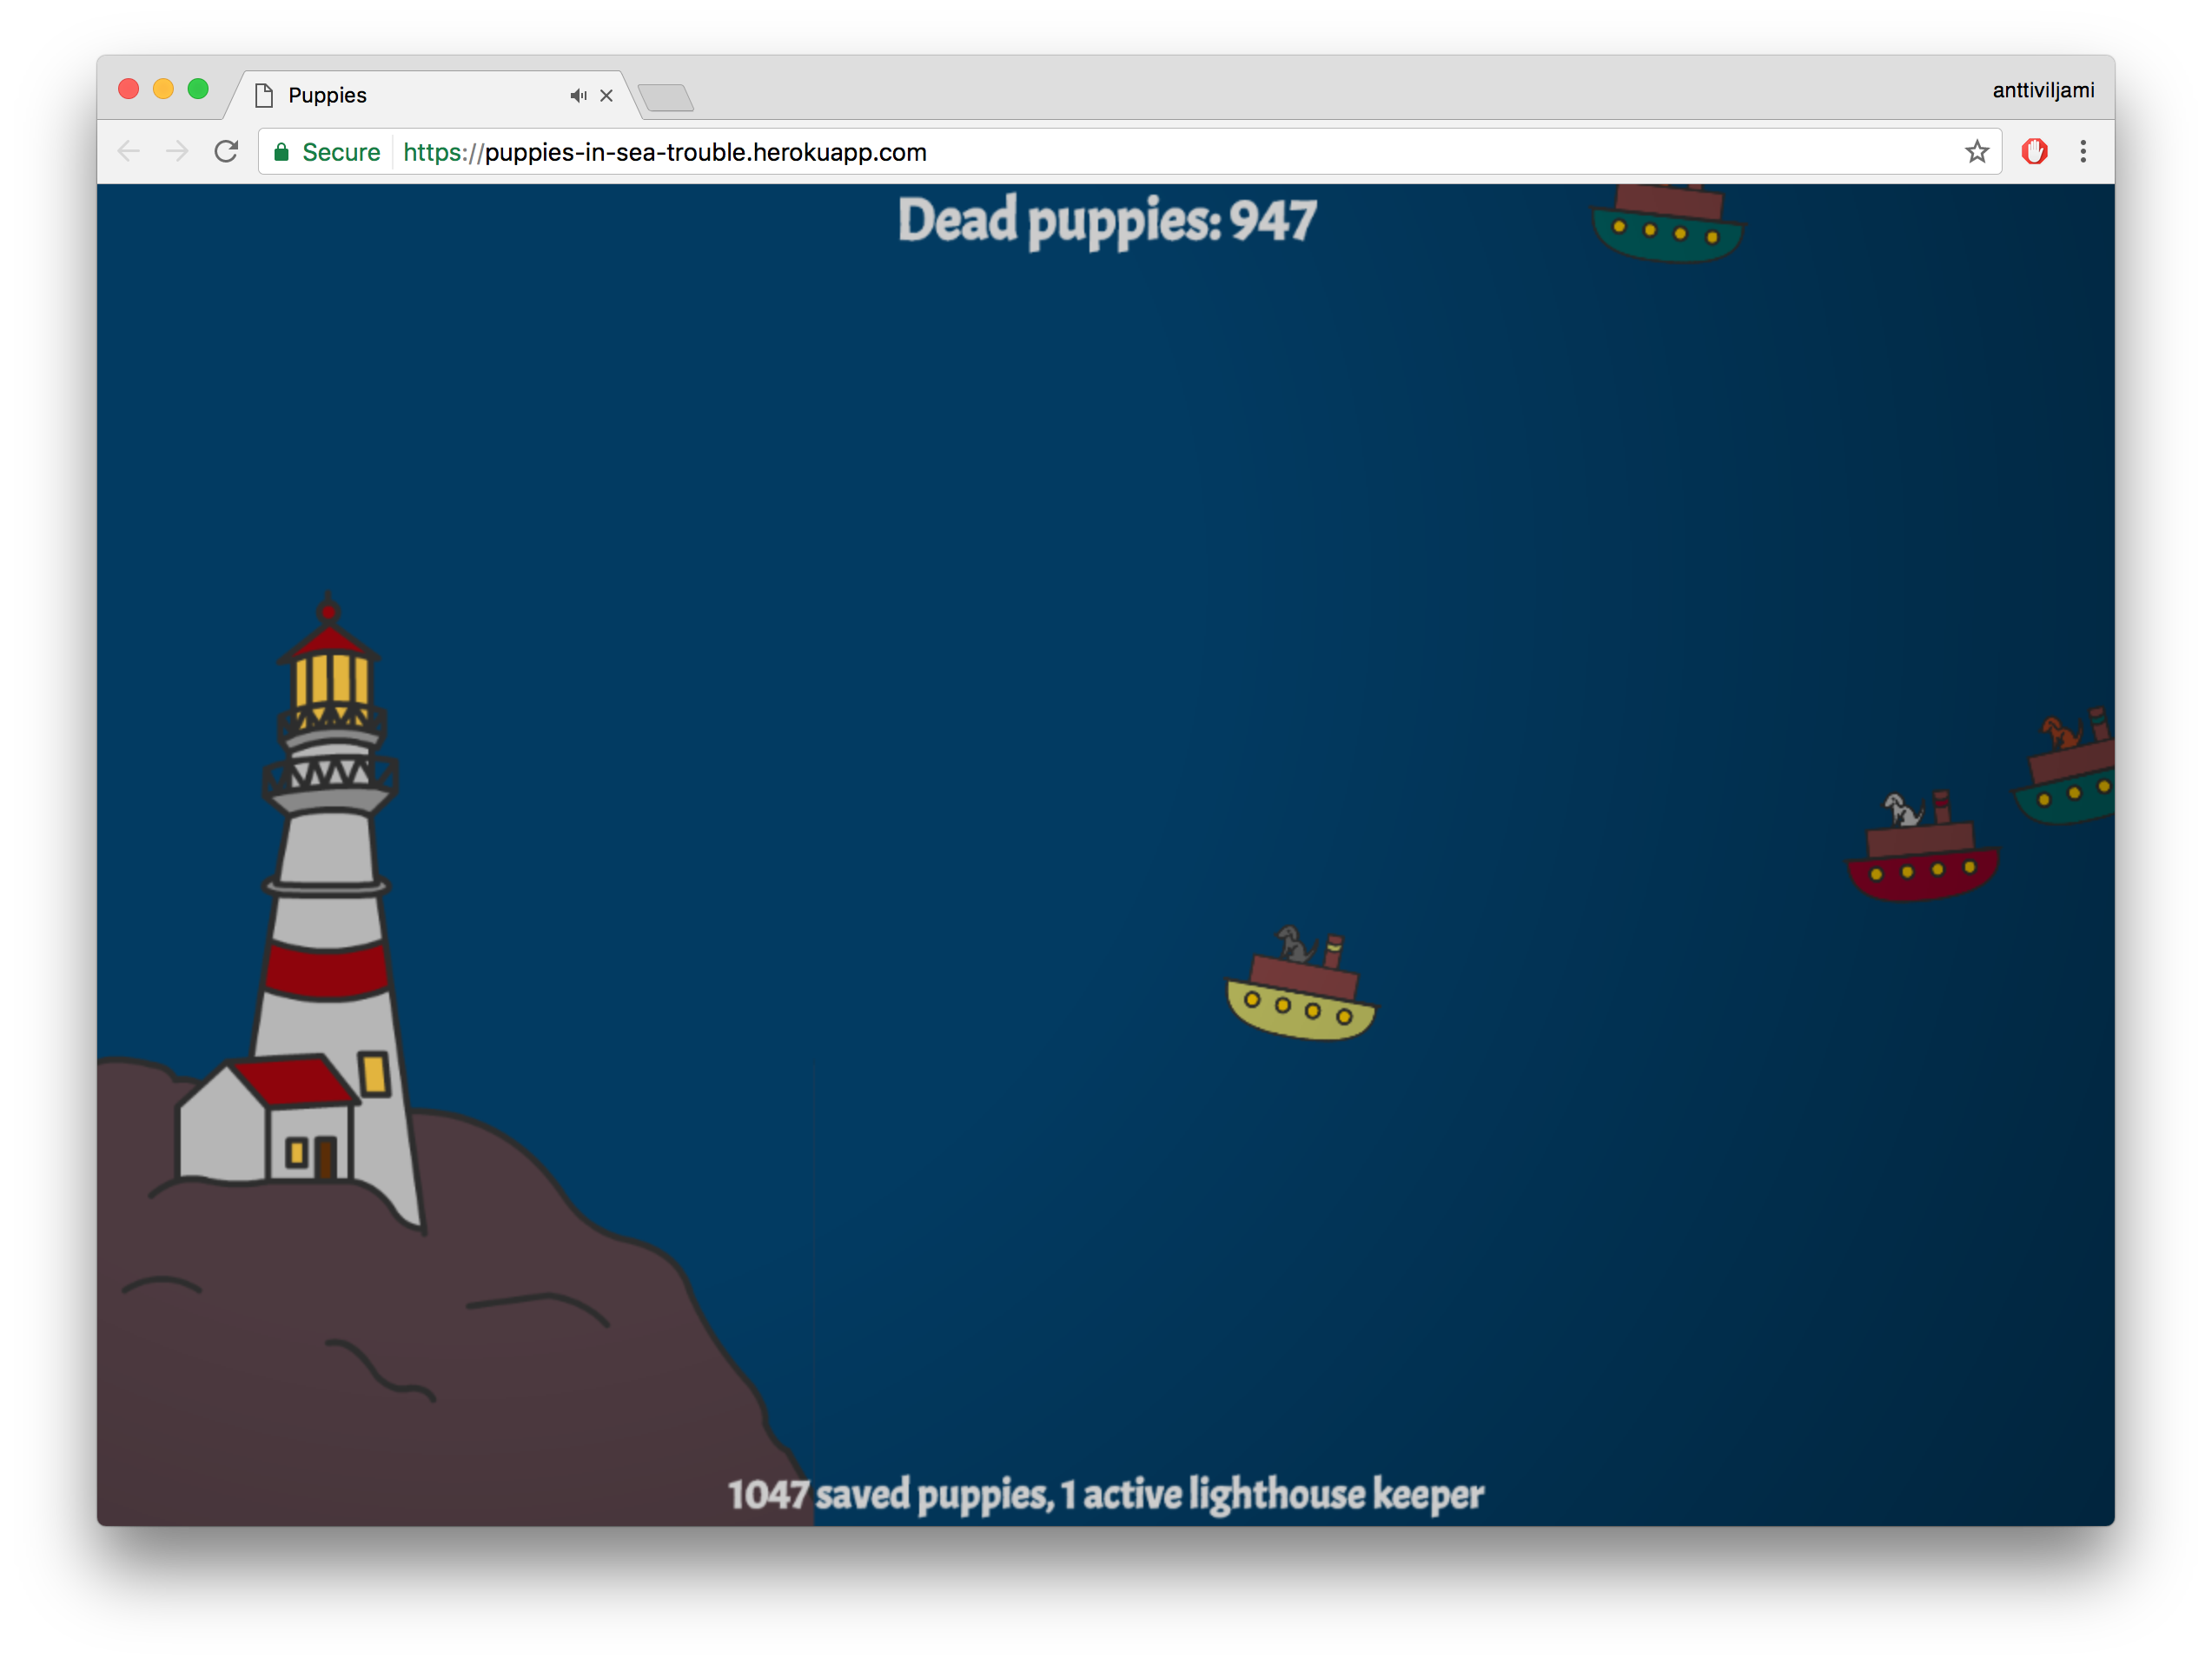Click the green boat at top edge
The height and width of the screenshot is (1665, 2212).
point(1667,224)
